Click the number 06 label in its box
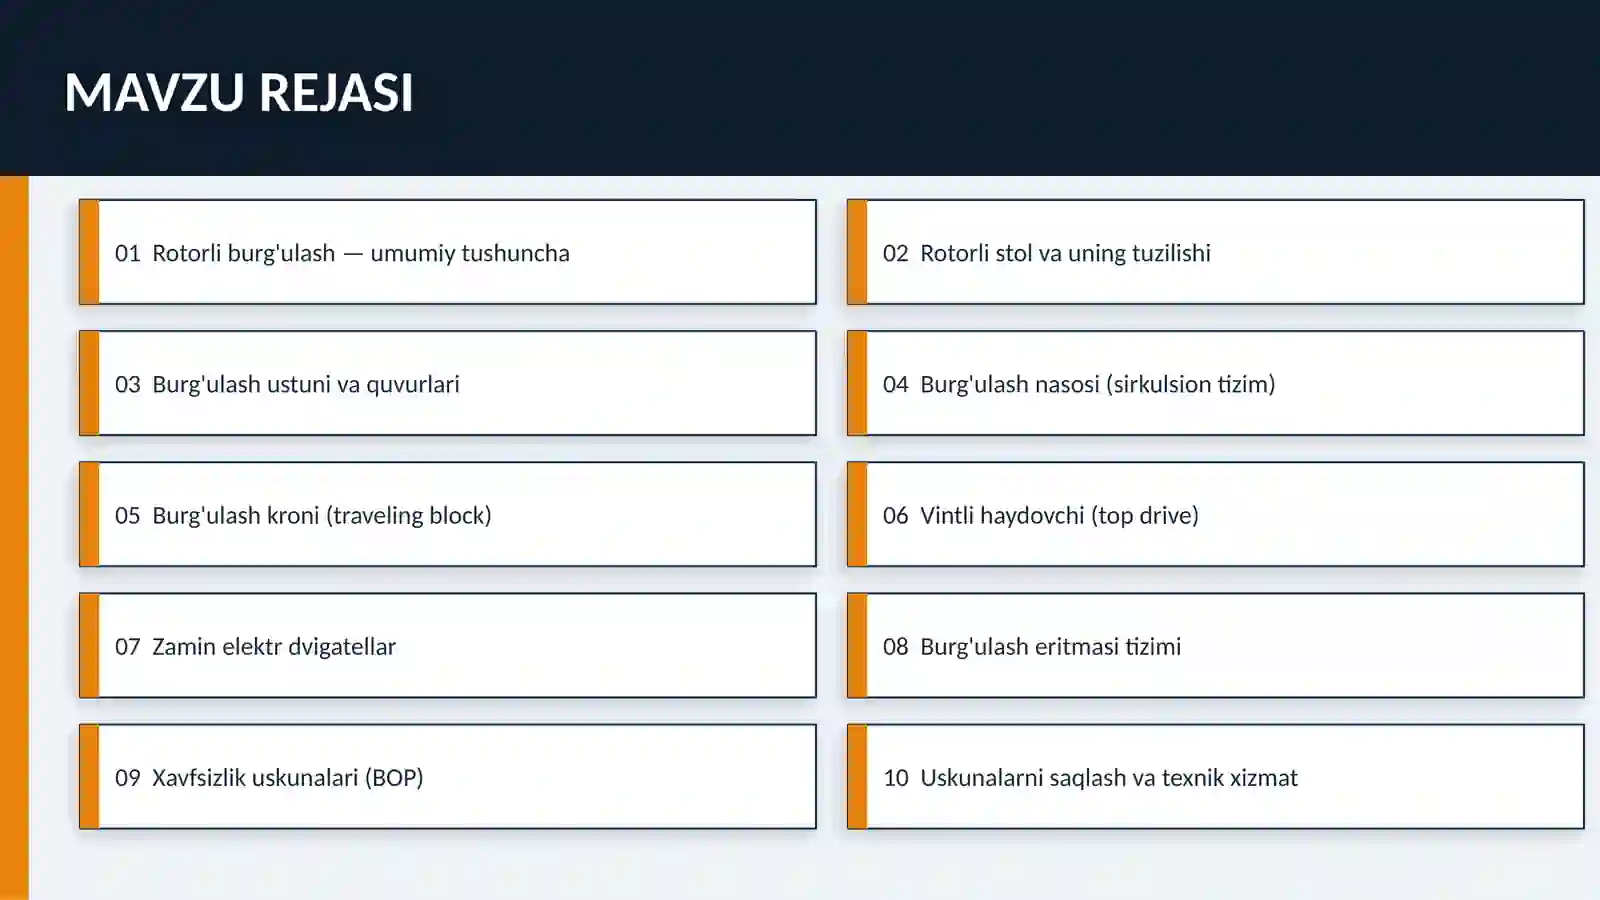 tap(895, 515)
